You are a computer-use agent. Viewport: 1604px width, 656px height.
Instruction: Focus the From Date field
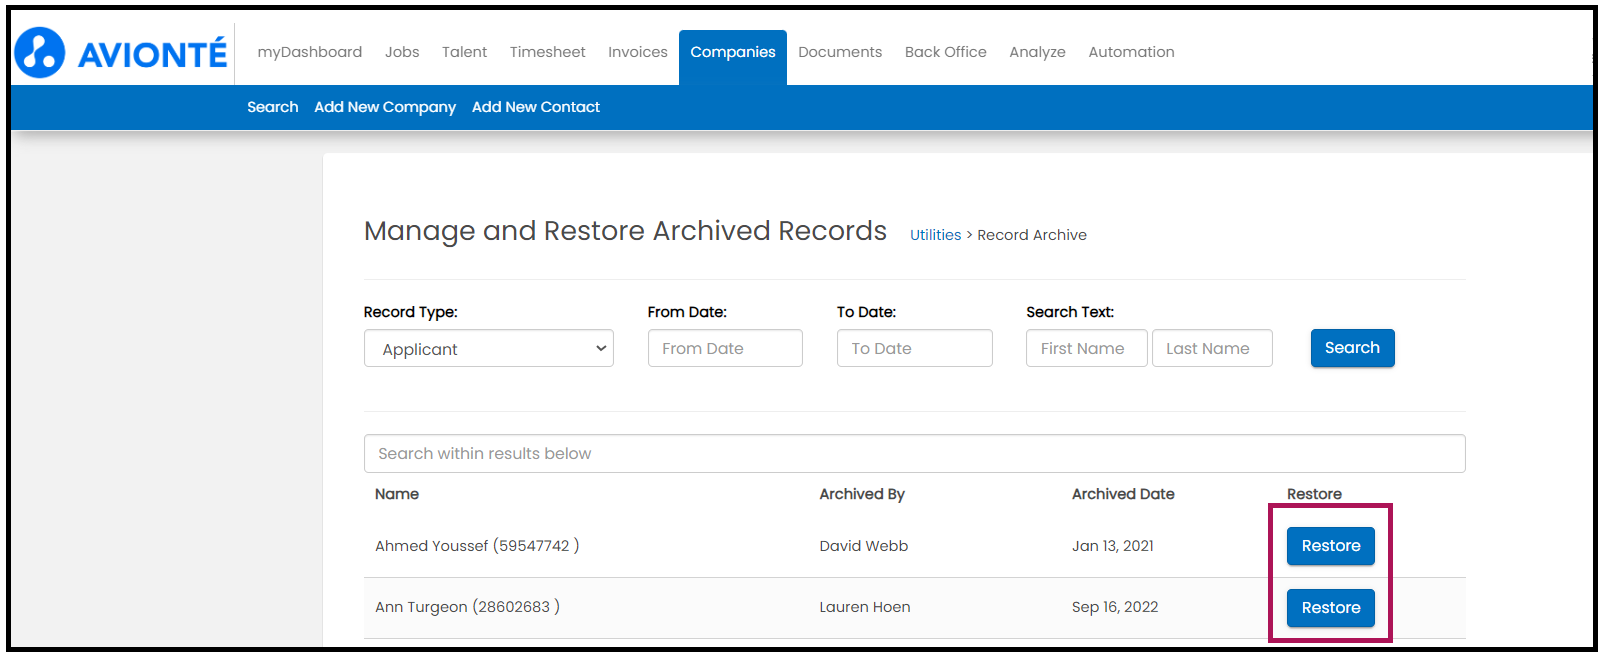point(724,349)
